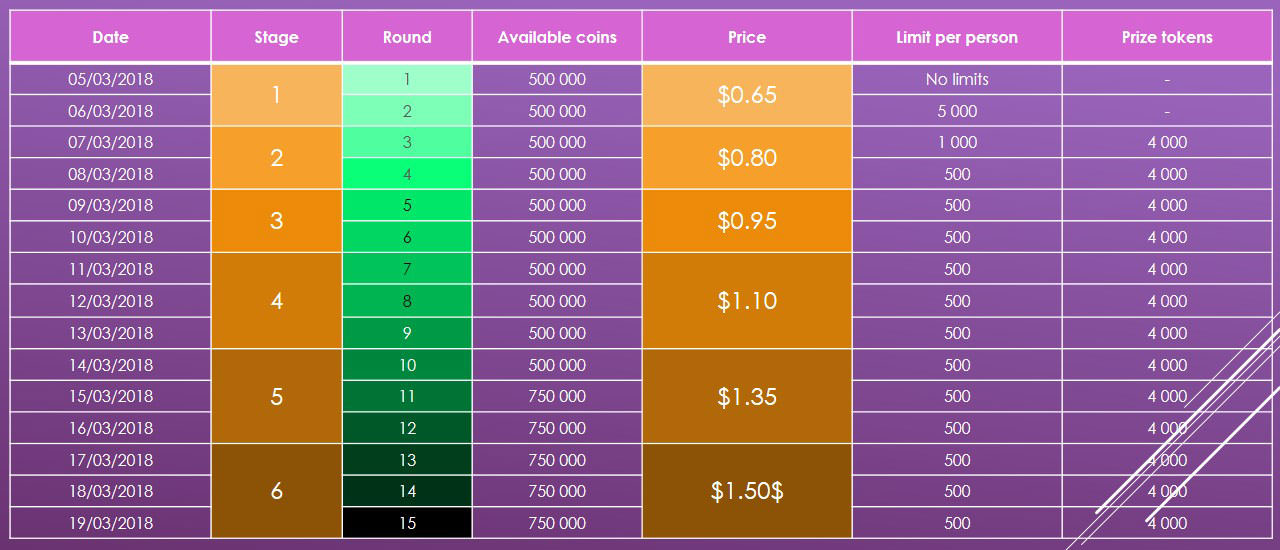Select the Stage column header
Screen dimensions: 1280x550
pyautogui.click(x=276, y=37)
